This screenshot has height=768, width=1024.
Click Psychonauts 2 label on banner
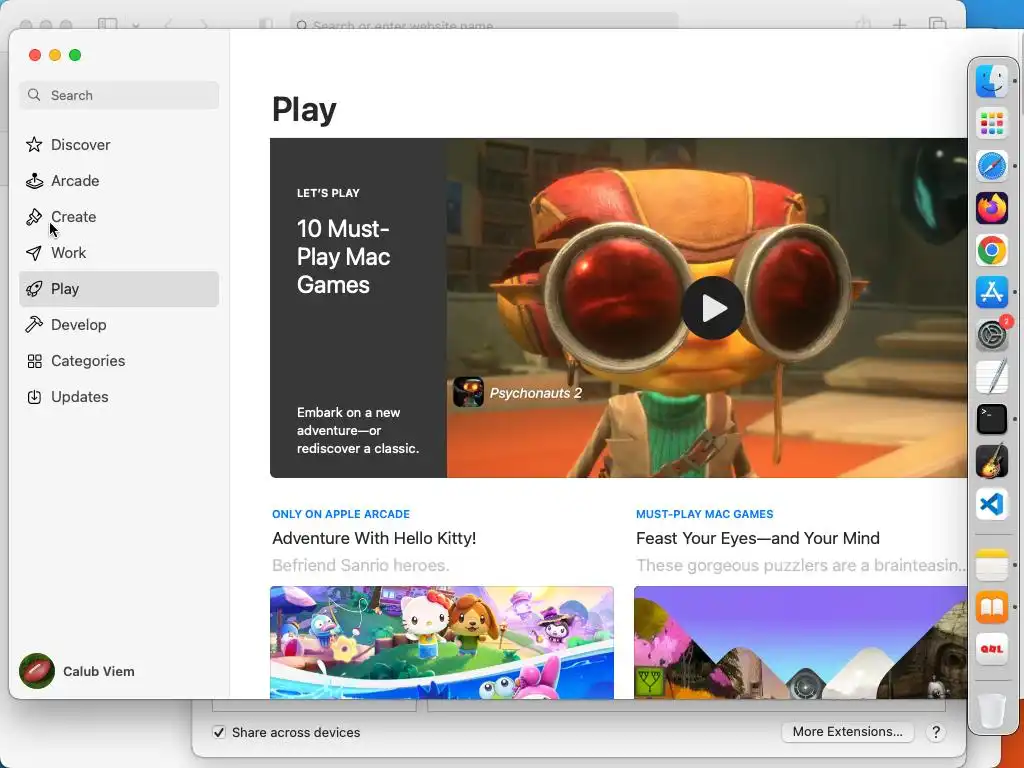pyautogui.click(x=536, y=393)
